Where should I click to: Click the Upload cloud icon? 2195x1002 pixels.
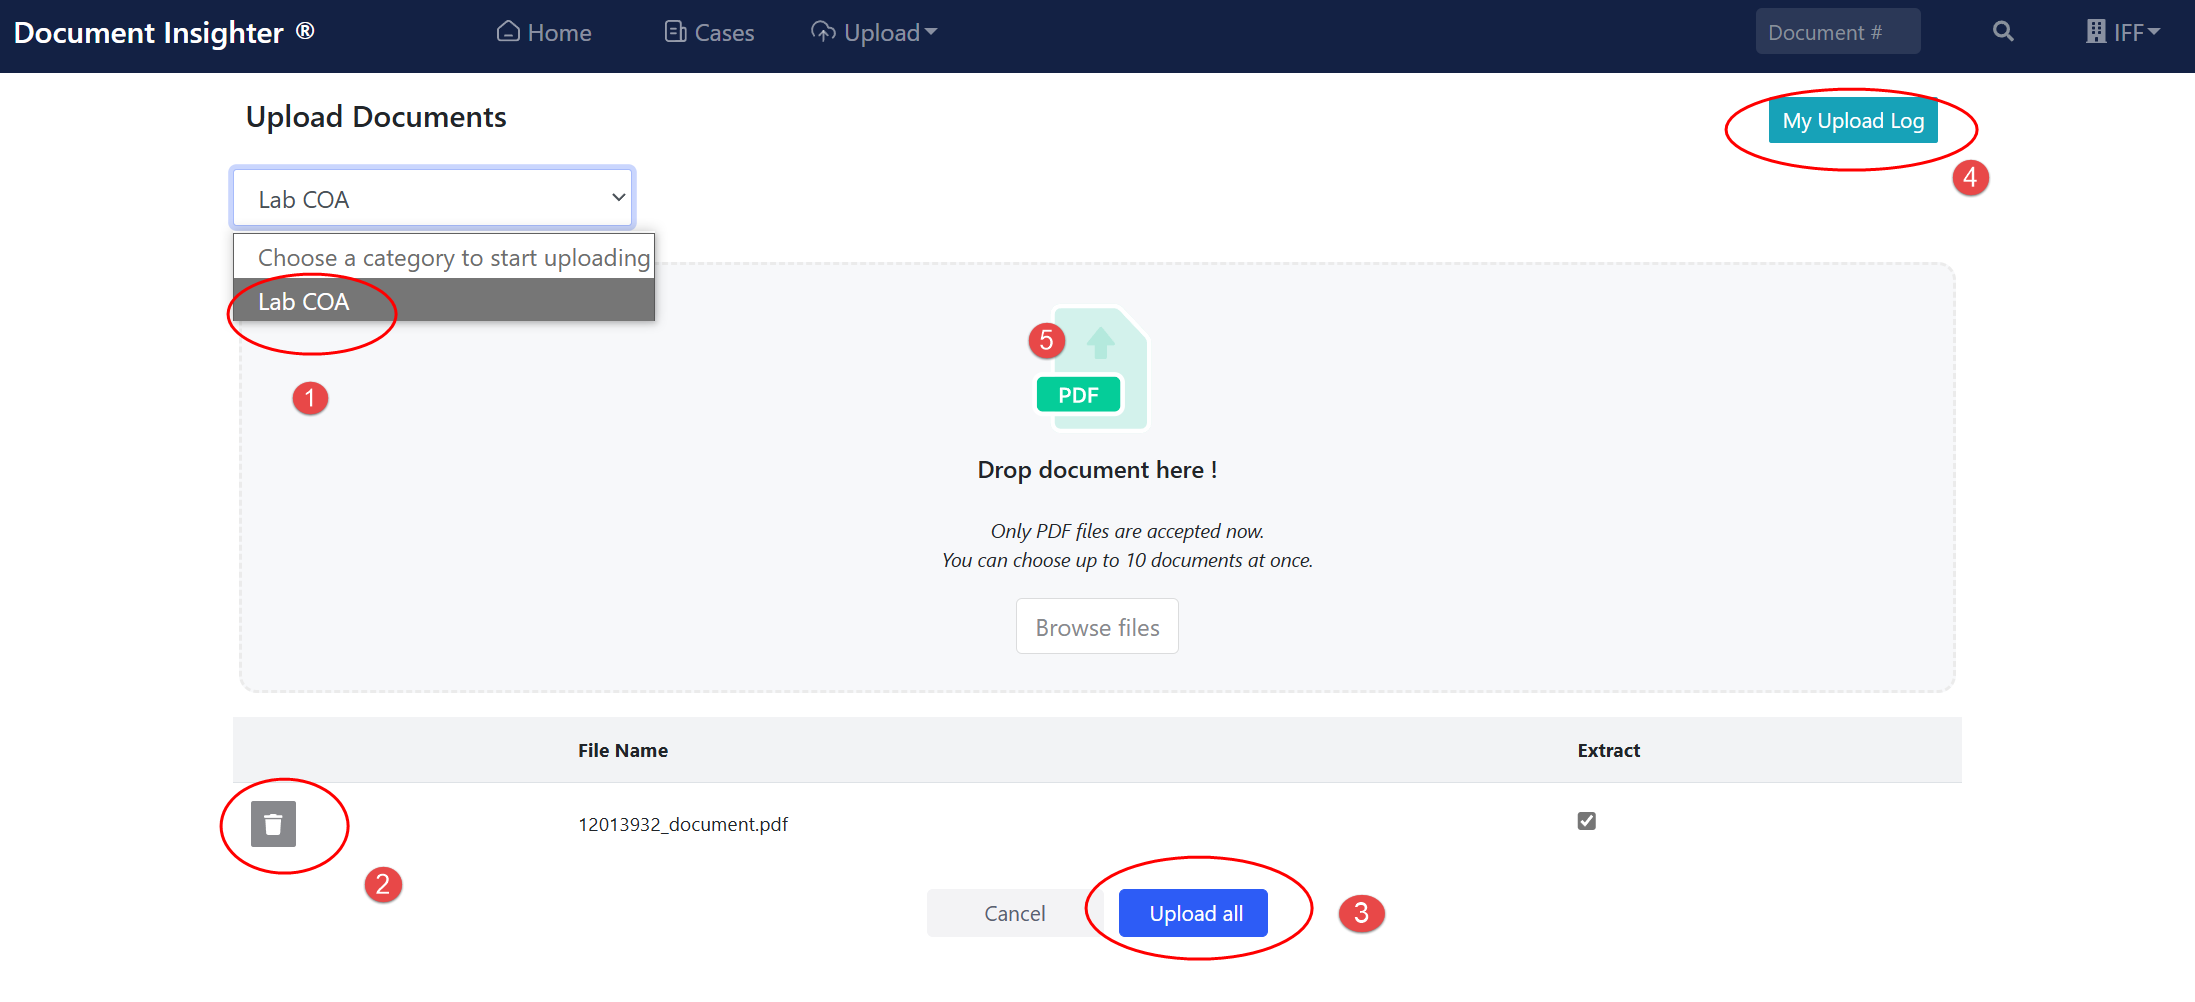[823, 32]
